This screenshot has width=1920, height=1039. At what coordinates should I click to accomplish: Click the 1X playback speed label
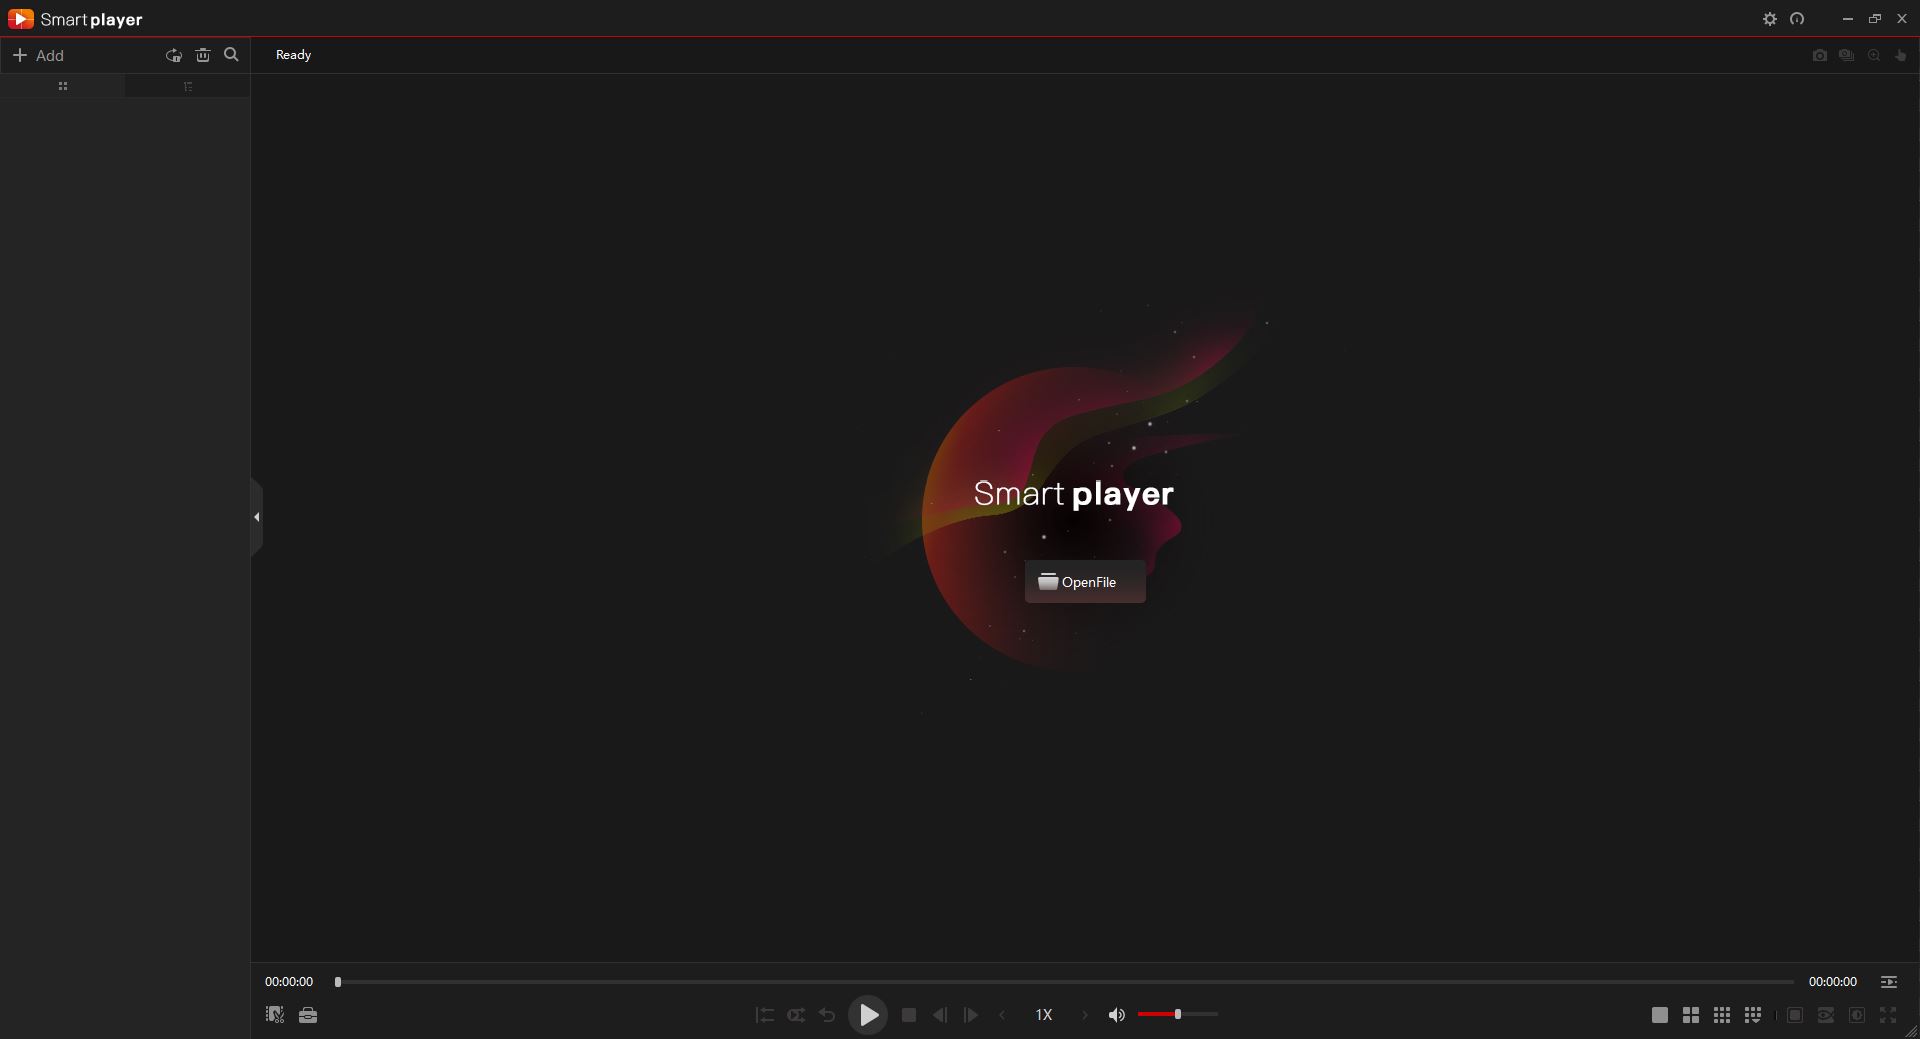click(1044, 1015)
